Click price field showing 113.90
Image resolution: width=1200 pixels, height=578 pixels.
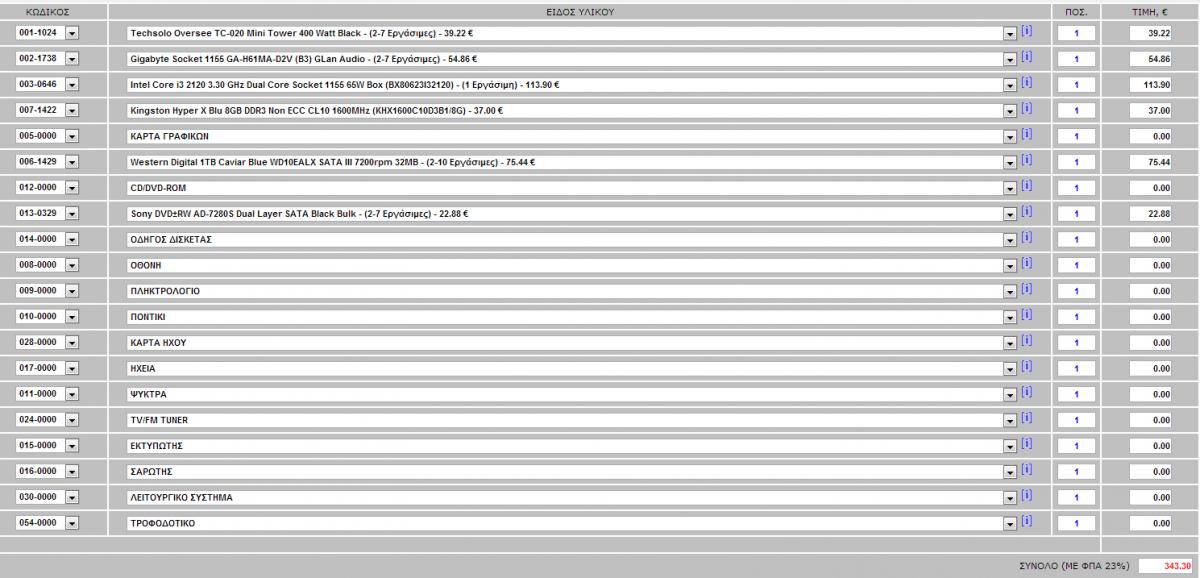(x=1151, y=84)
